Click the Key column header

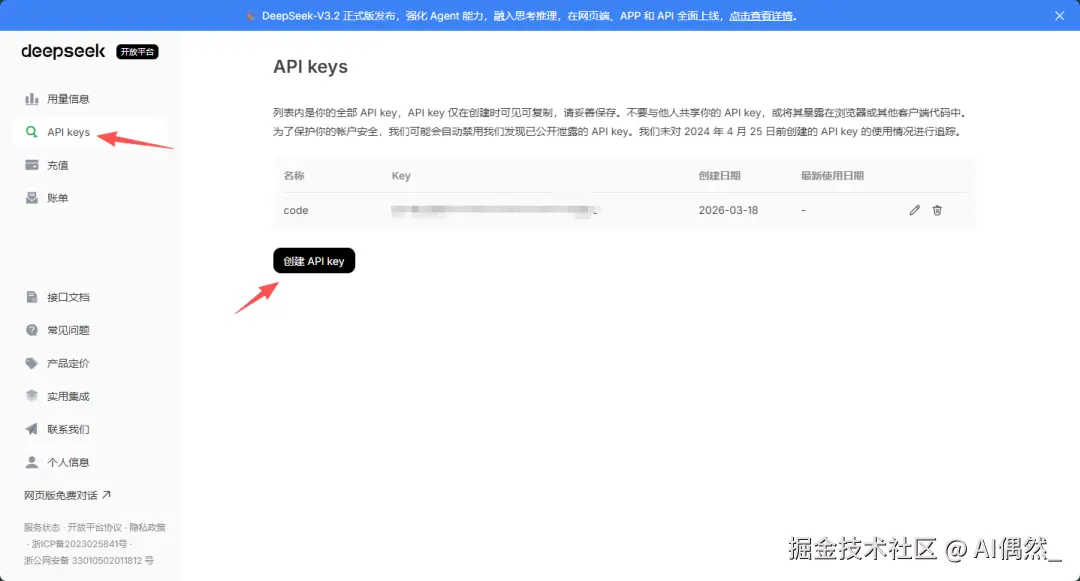click(401, 176)
